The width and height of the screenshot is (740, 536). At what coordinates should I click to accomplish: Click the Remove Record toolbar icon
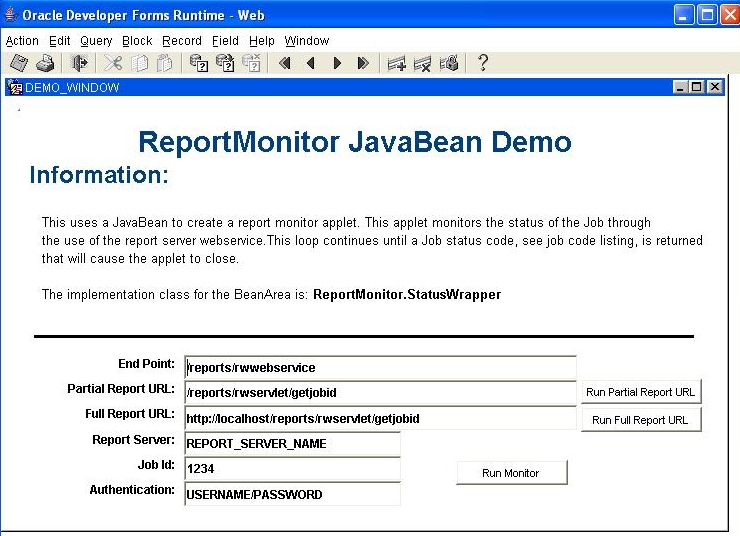(x=422, y=63)
